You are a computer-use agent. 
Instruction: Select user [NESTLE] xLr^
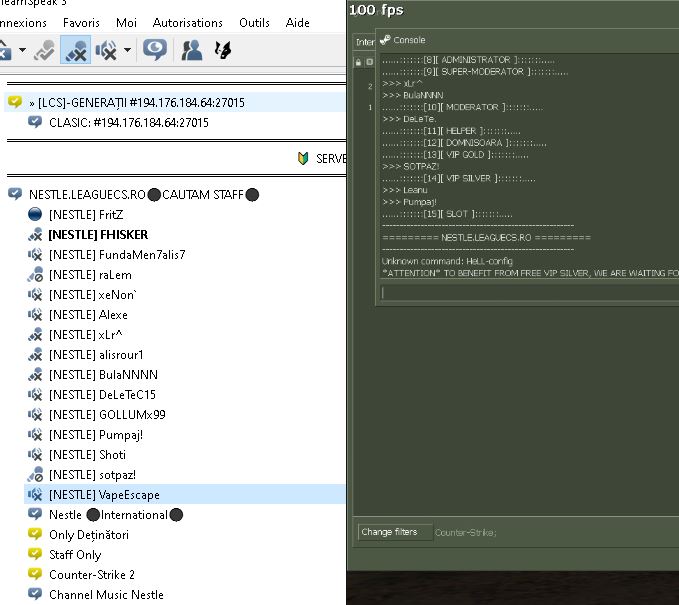click(86, 335)
